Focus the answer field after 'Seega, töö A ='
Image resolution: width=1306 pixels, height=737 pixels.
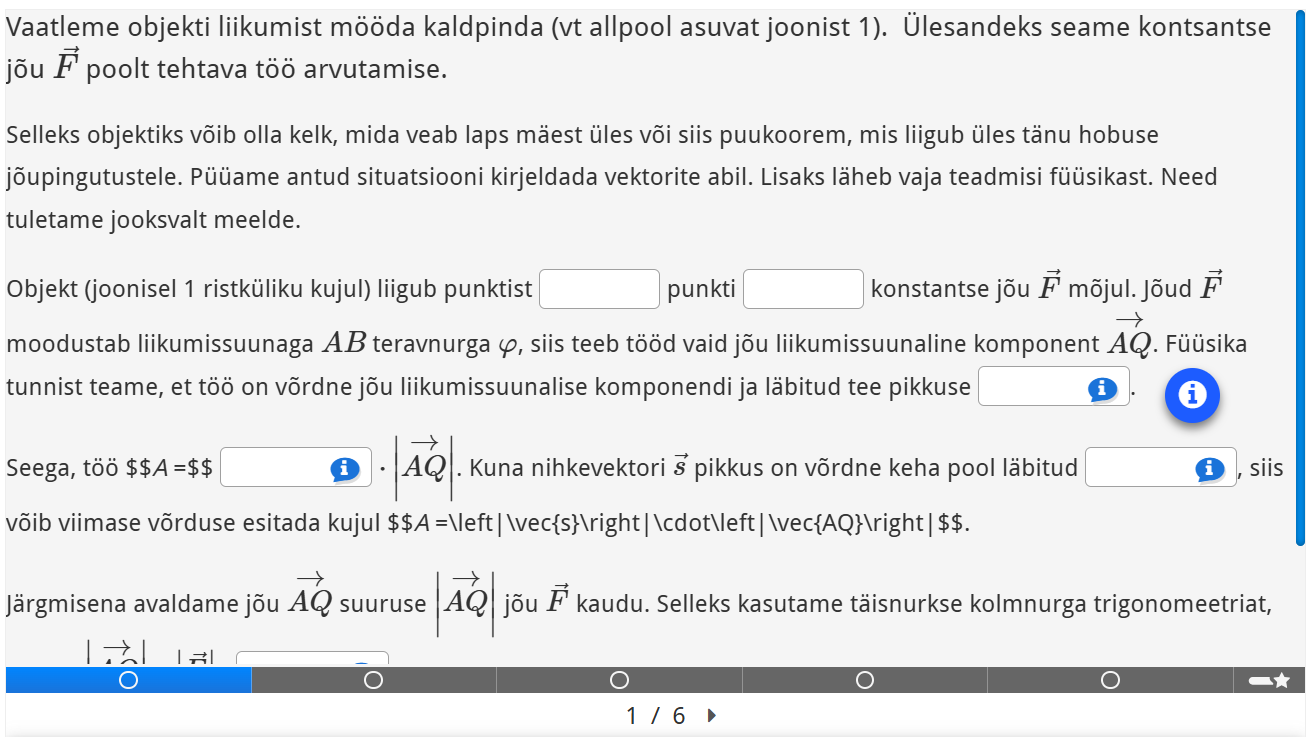tap(274, 468)
